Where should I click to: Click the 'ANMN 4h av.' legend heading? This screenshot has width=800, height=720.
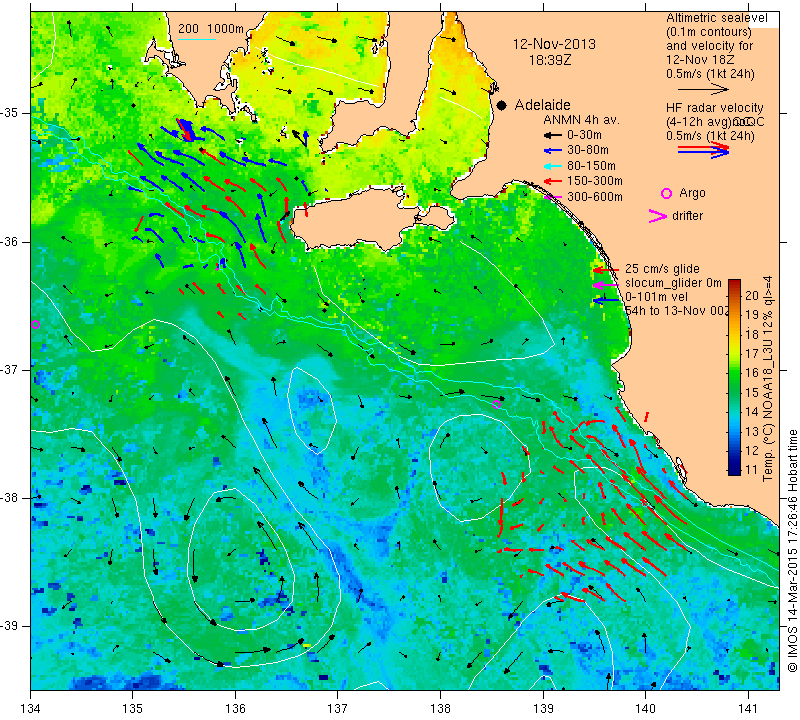(x=581, y=120)
